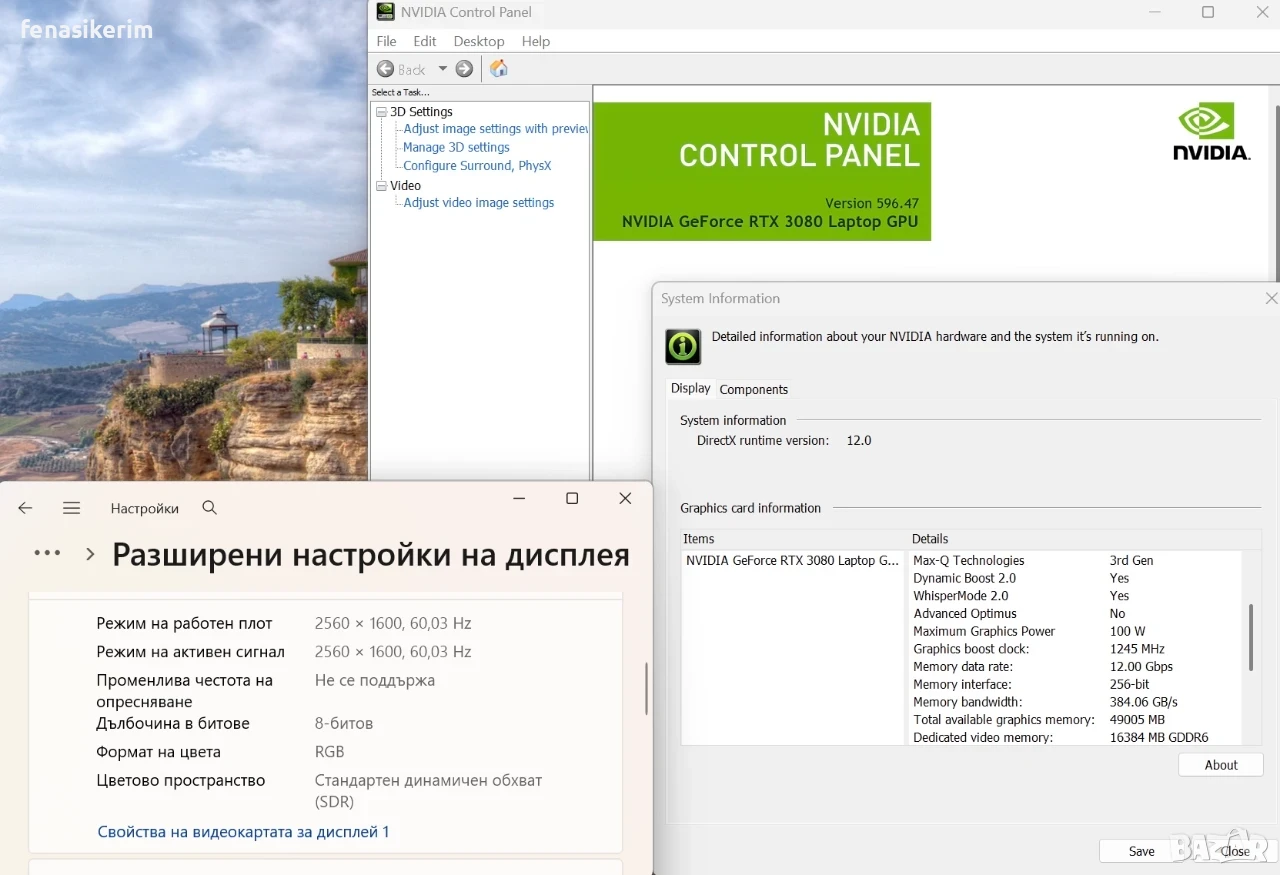The image size is (1280, 875).
Task: Click the Settings search magnifier icon
Action: pyautogui.click(x=209, y=508)
